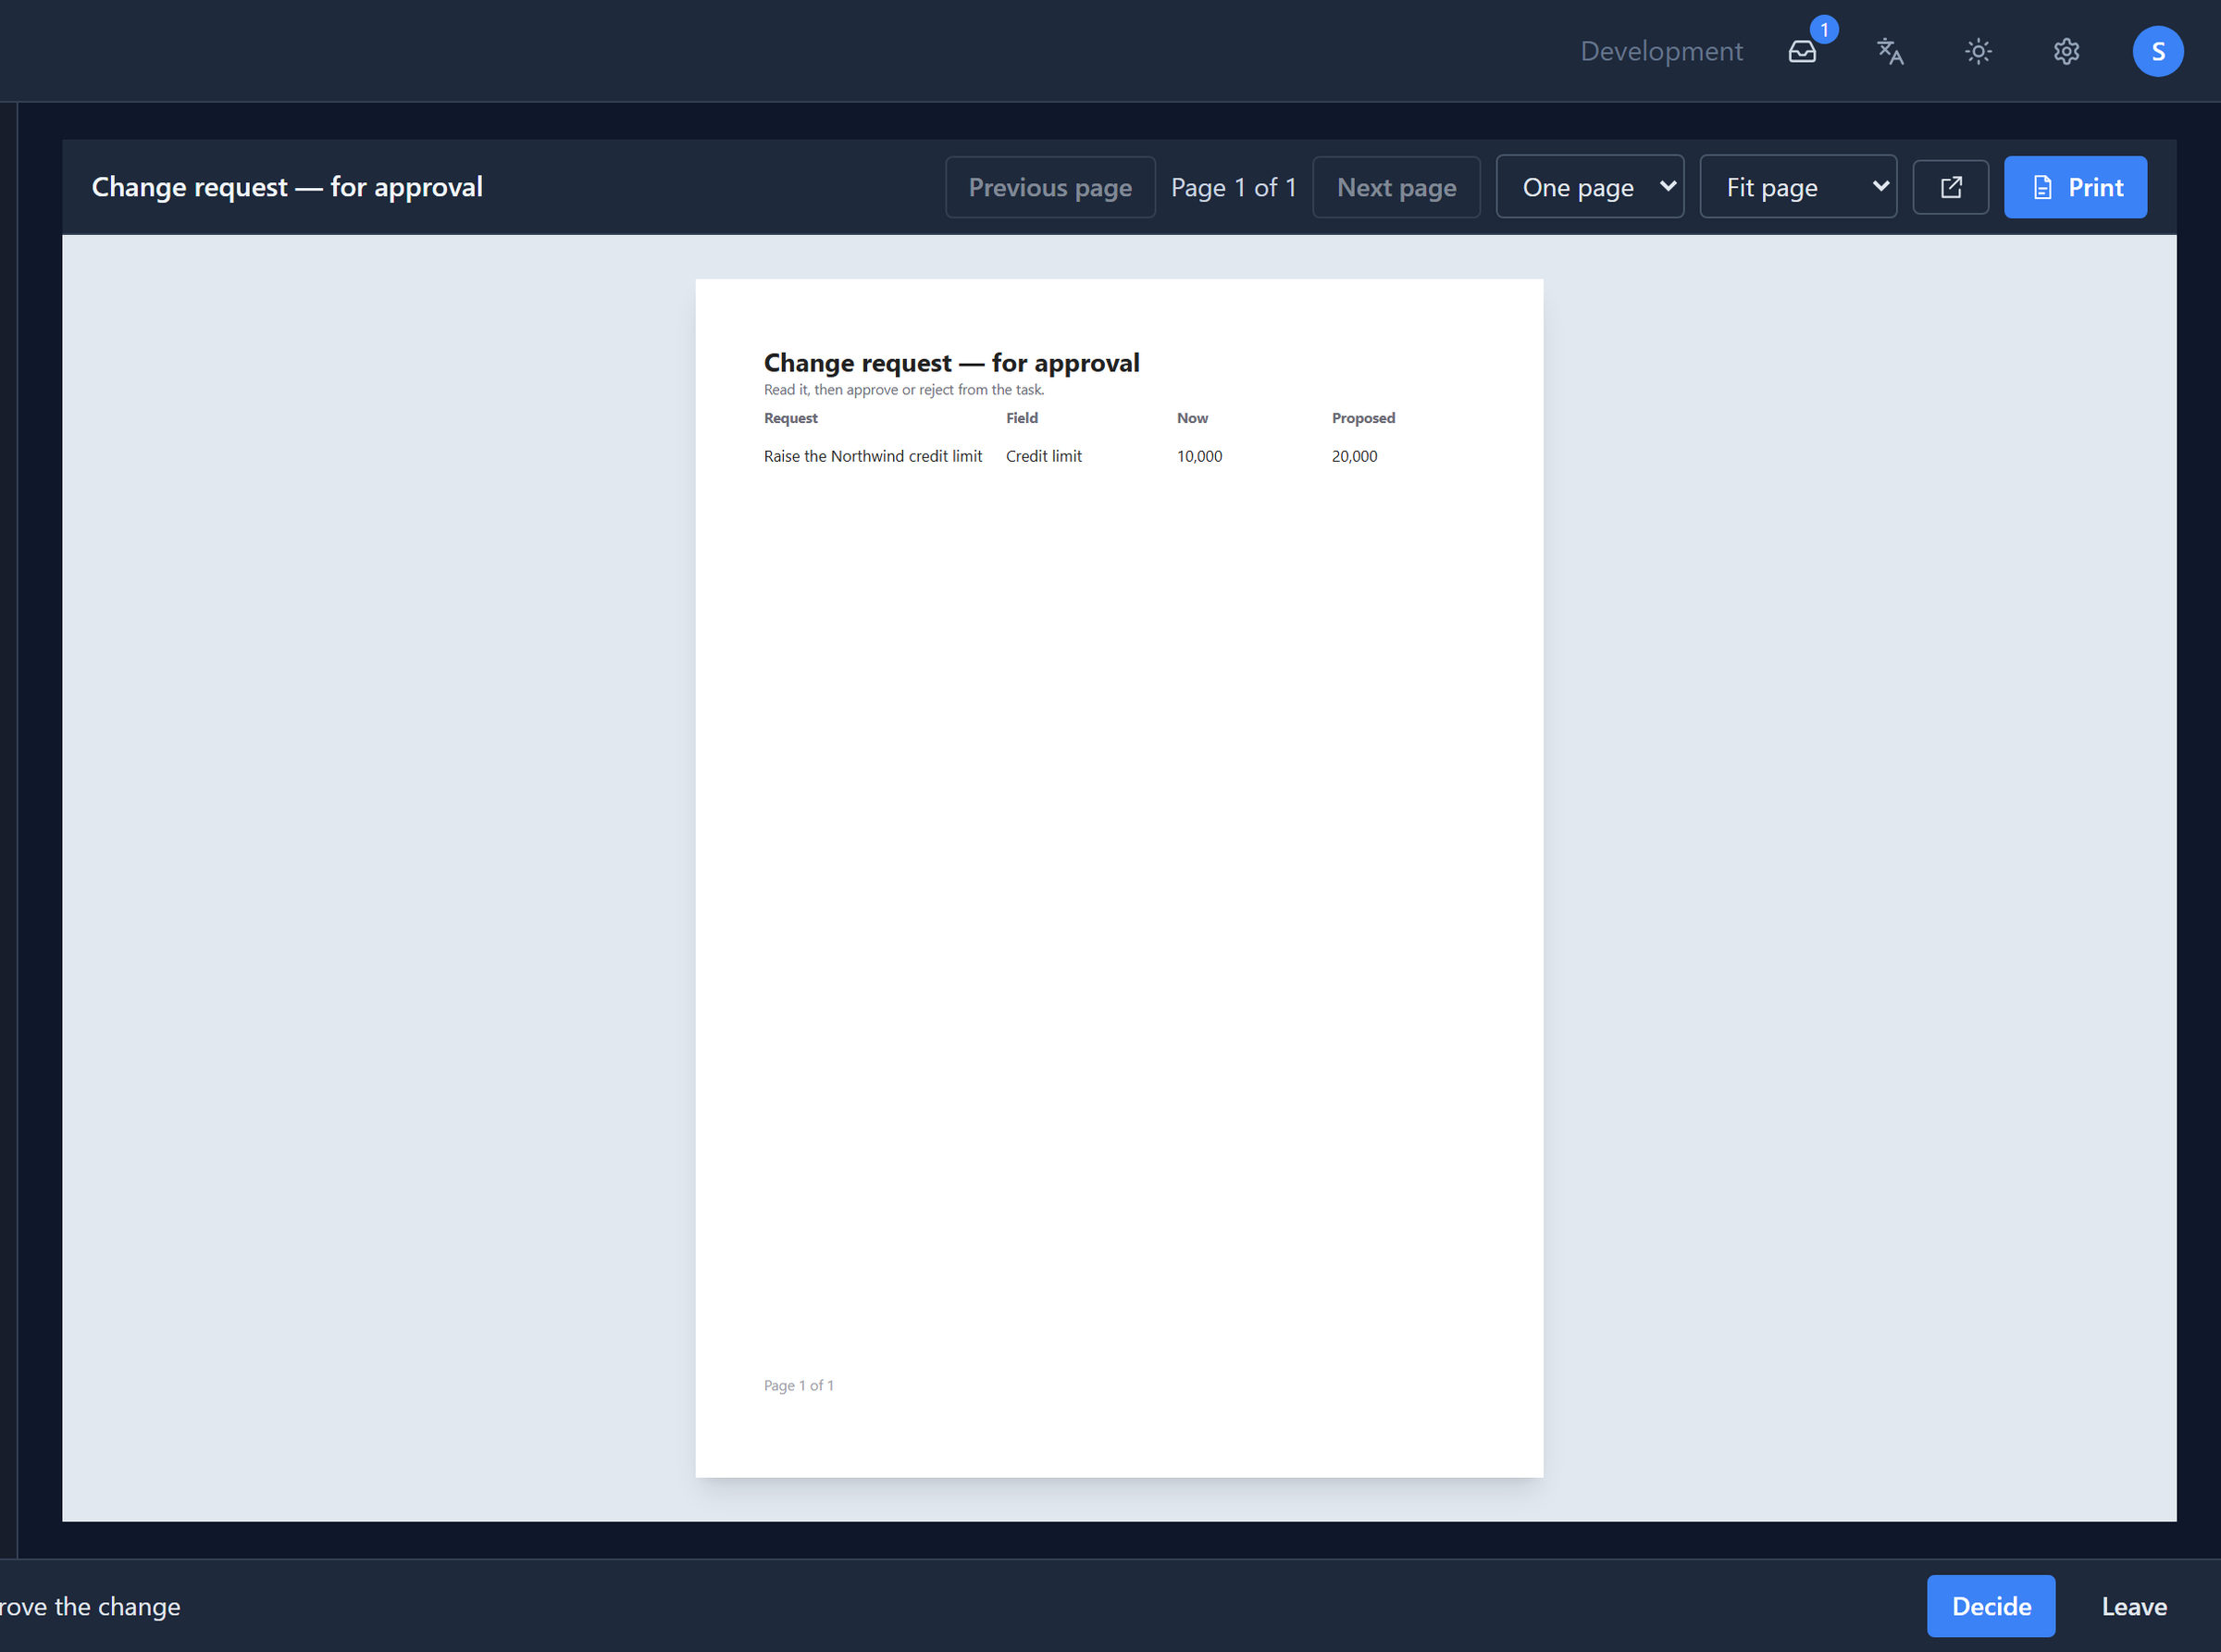Open the language translation icon

pyautogui.click(x=1890, y=51)
